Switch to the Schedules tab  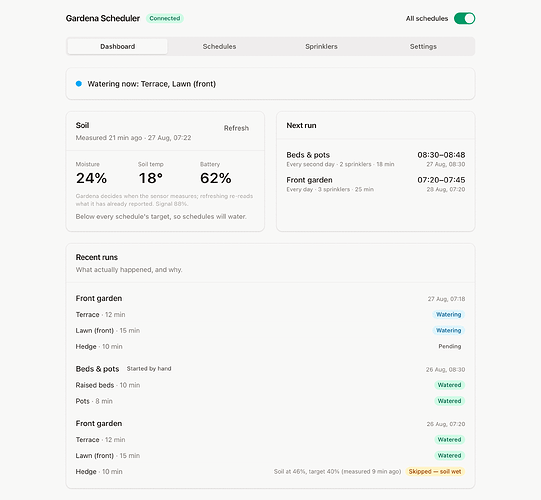(x=219, y=46)
